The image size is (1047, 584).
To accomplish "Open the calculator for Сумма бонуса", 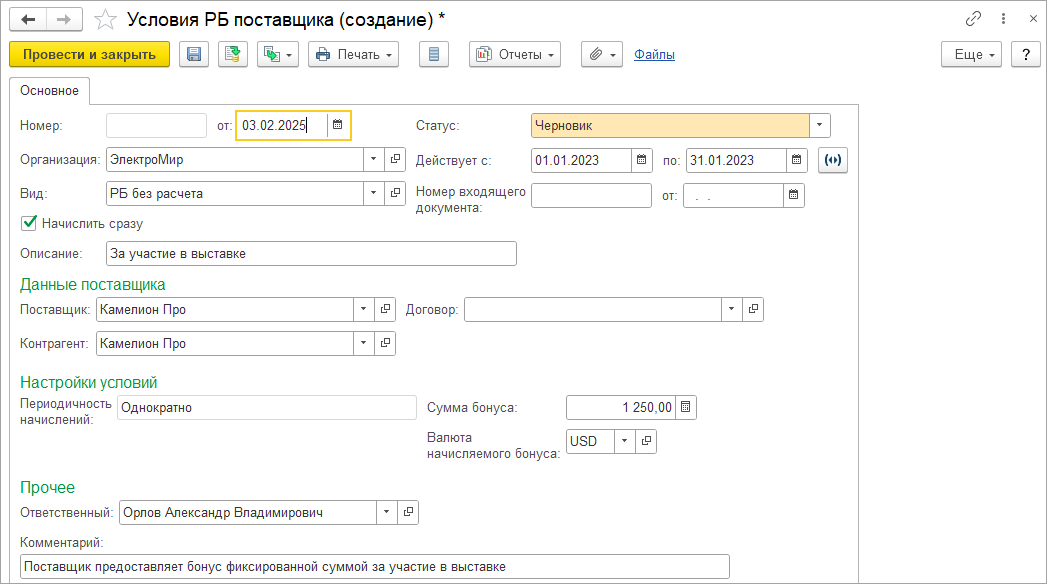I will [x=686, y=407].
